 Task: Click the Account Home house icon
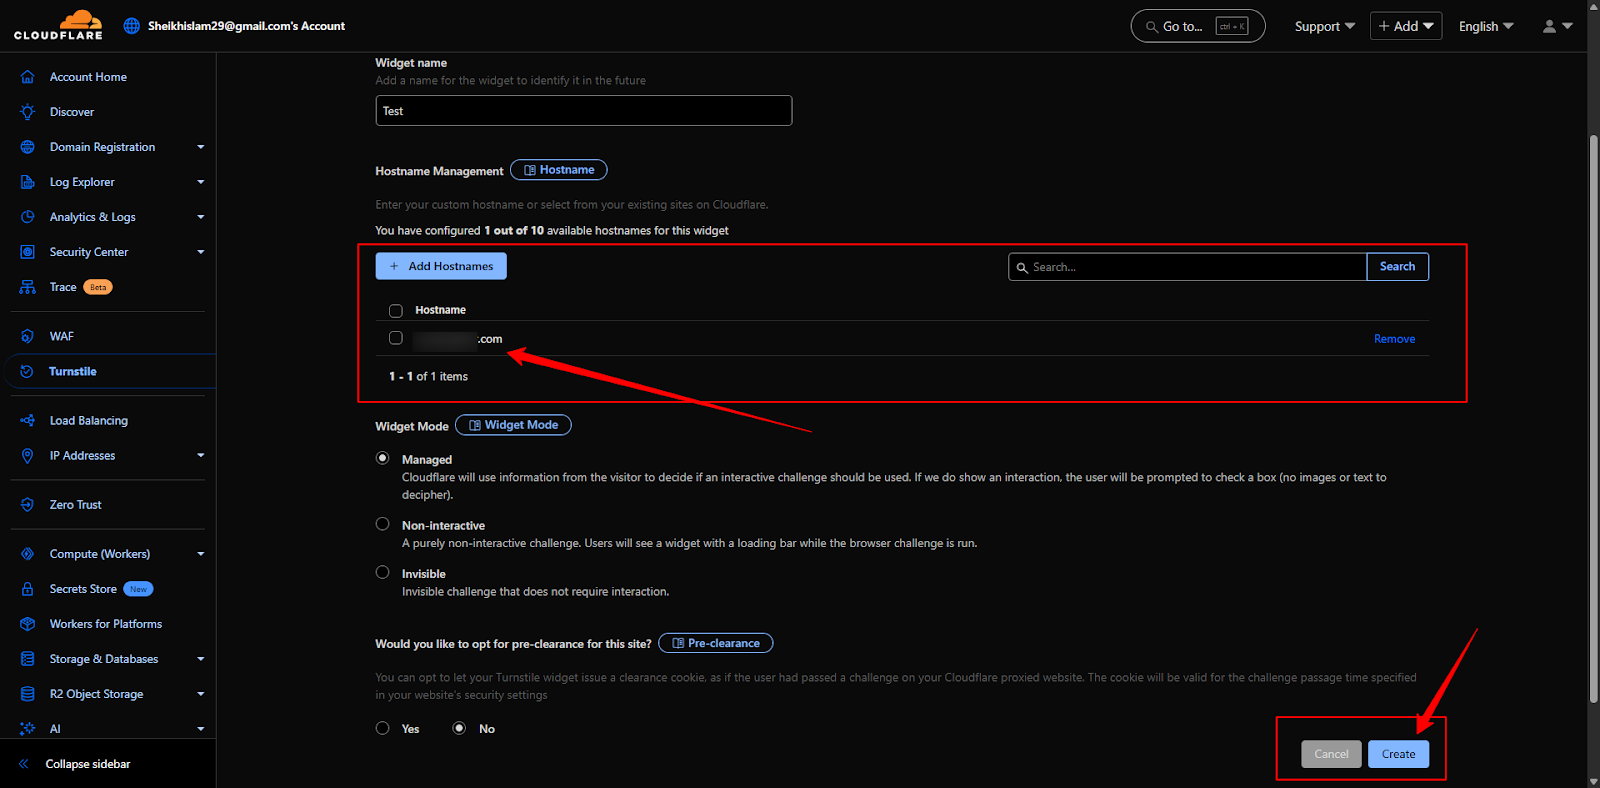click(28, 77)
